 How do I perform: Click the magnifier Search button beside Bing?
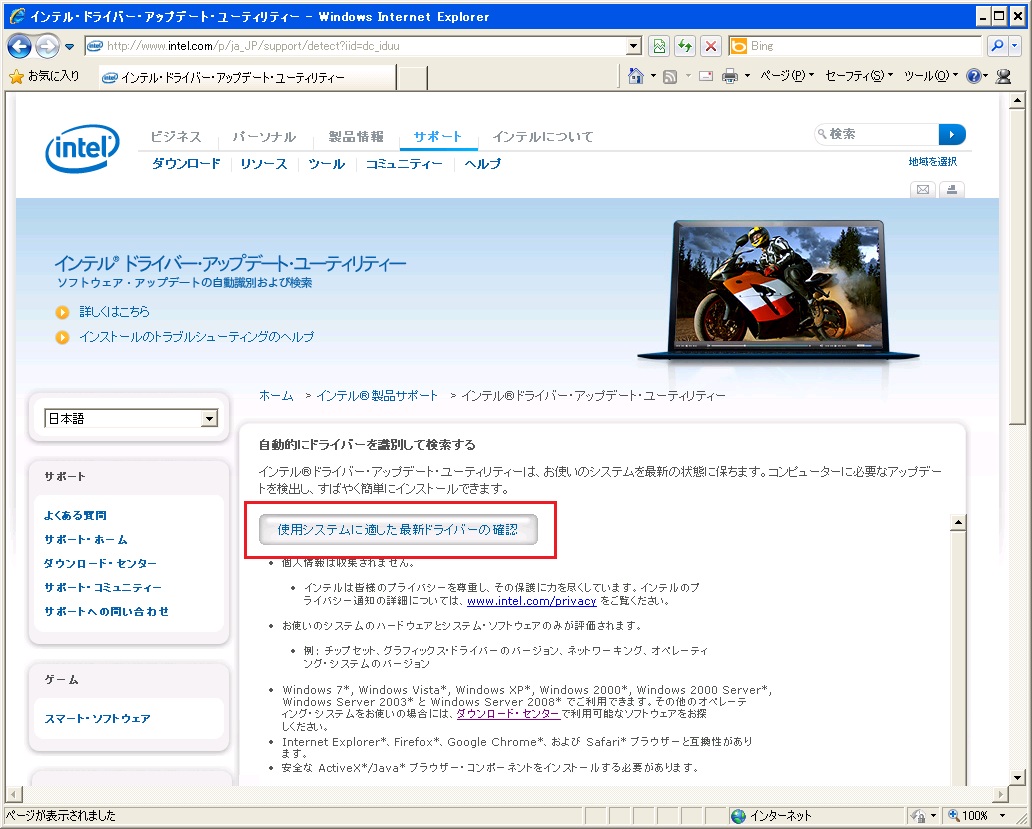point(998,46)
